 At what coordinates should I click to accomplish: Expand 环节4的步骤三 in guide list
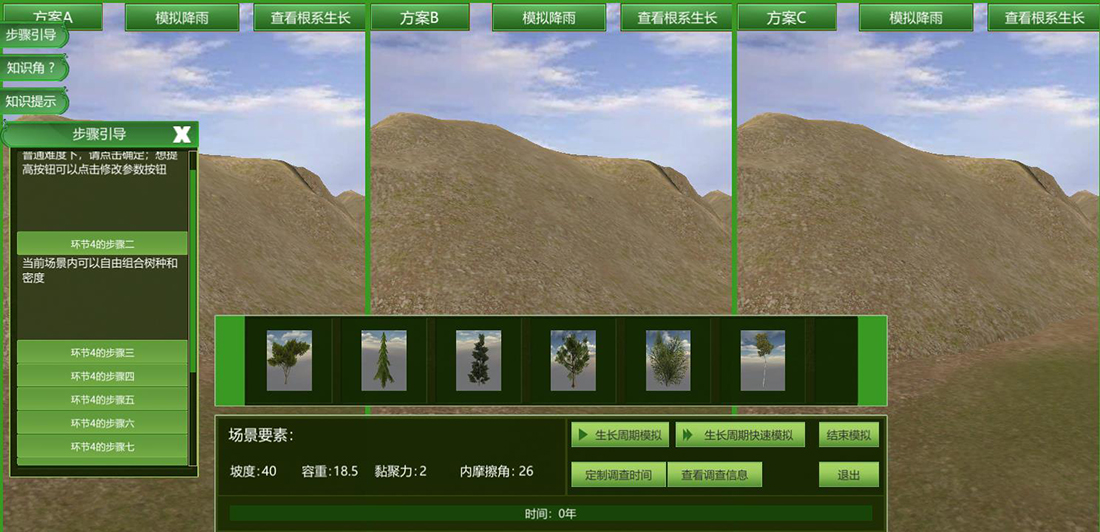click(102, 352)
